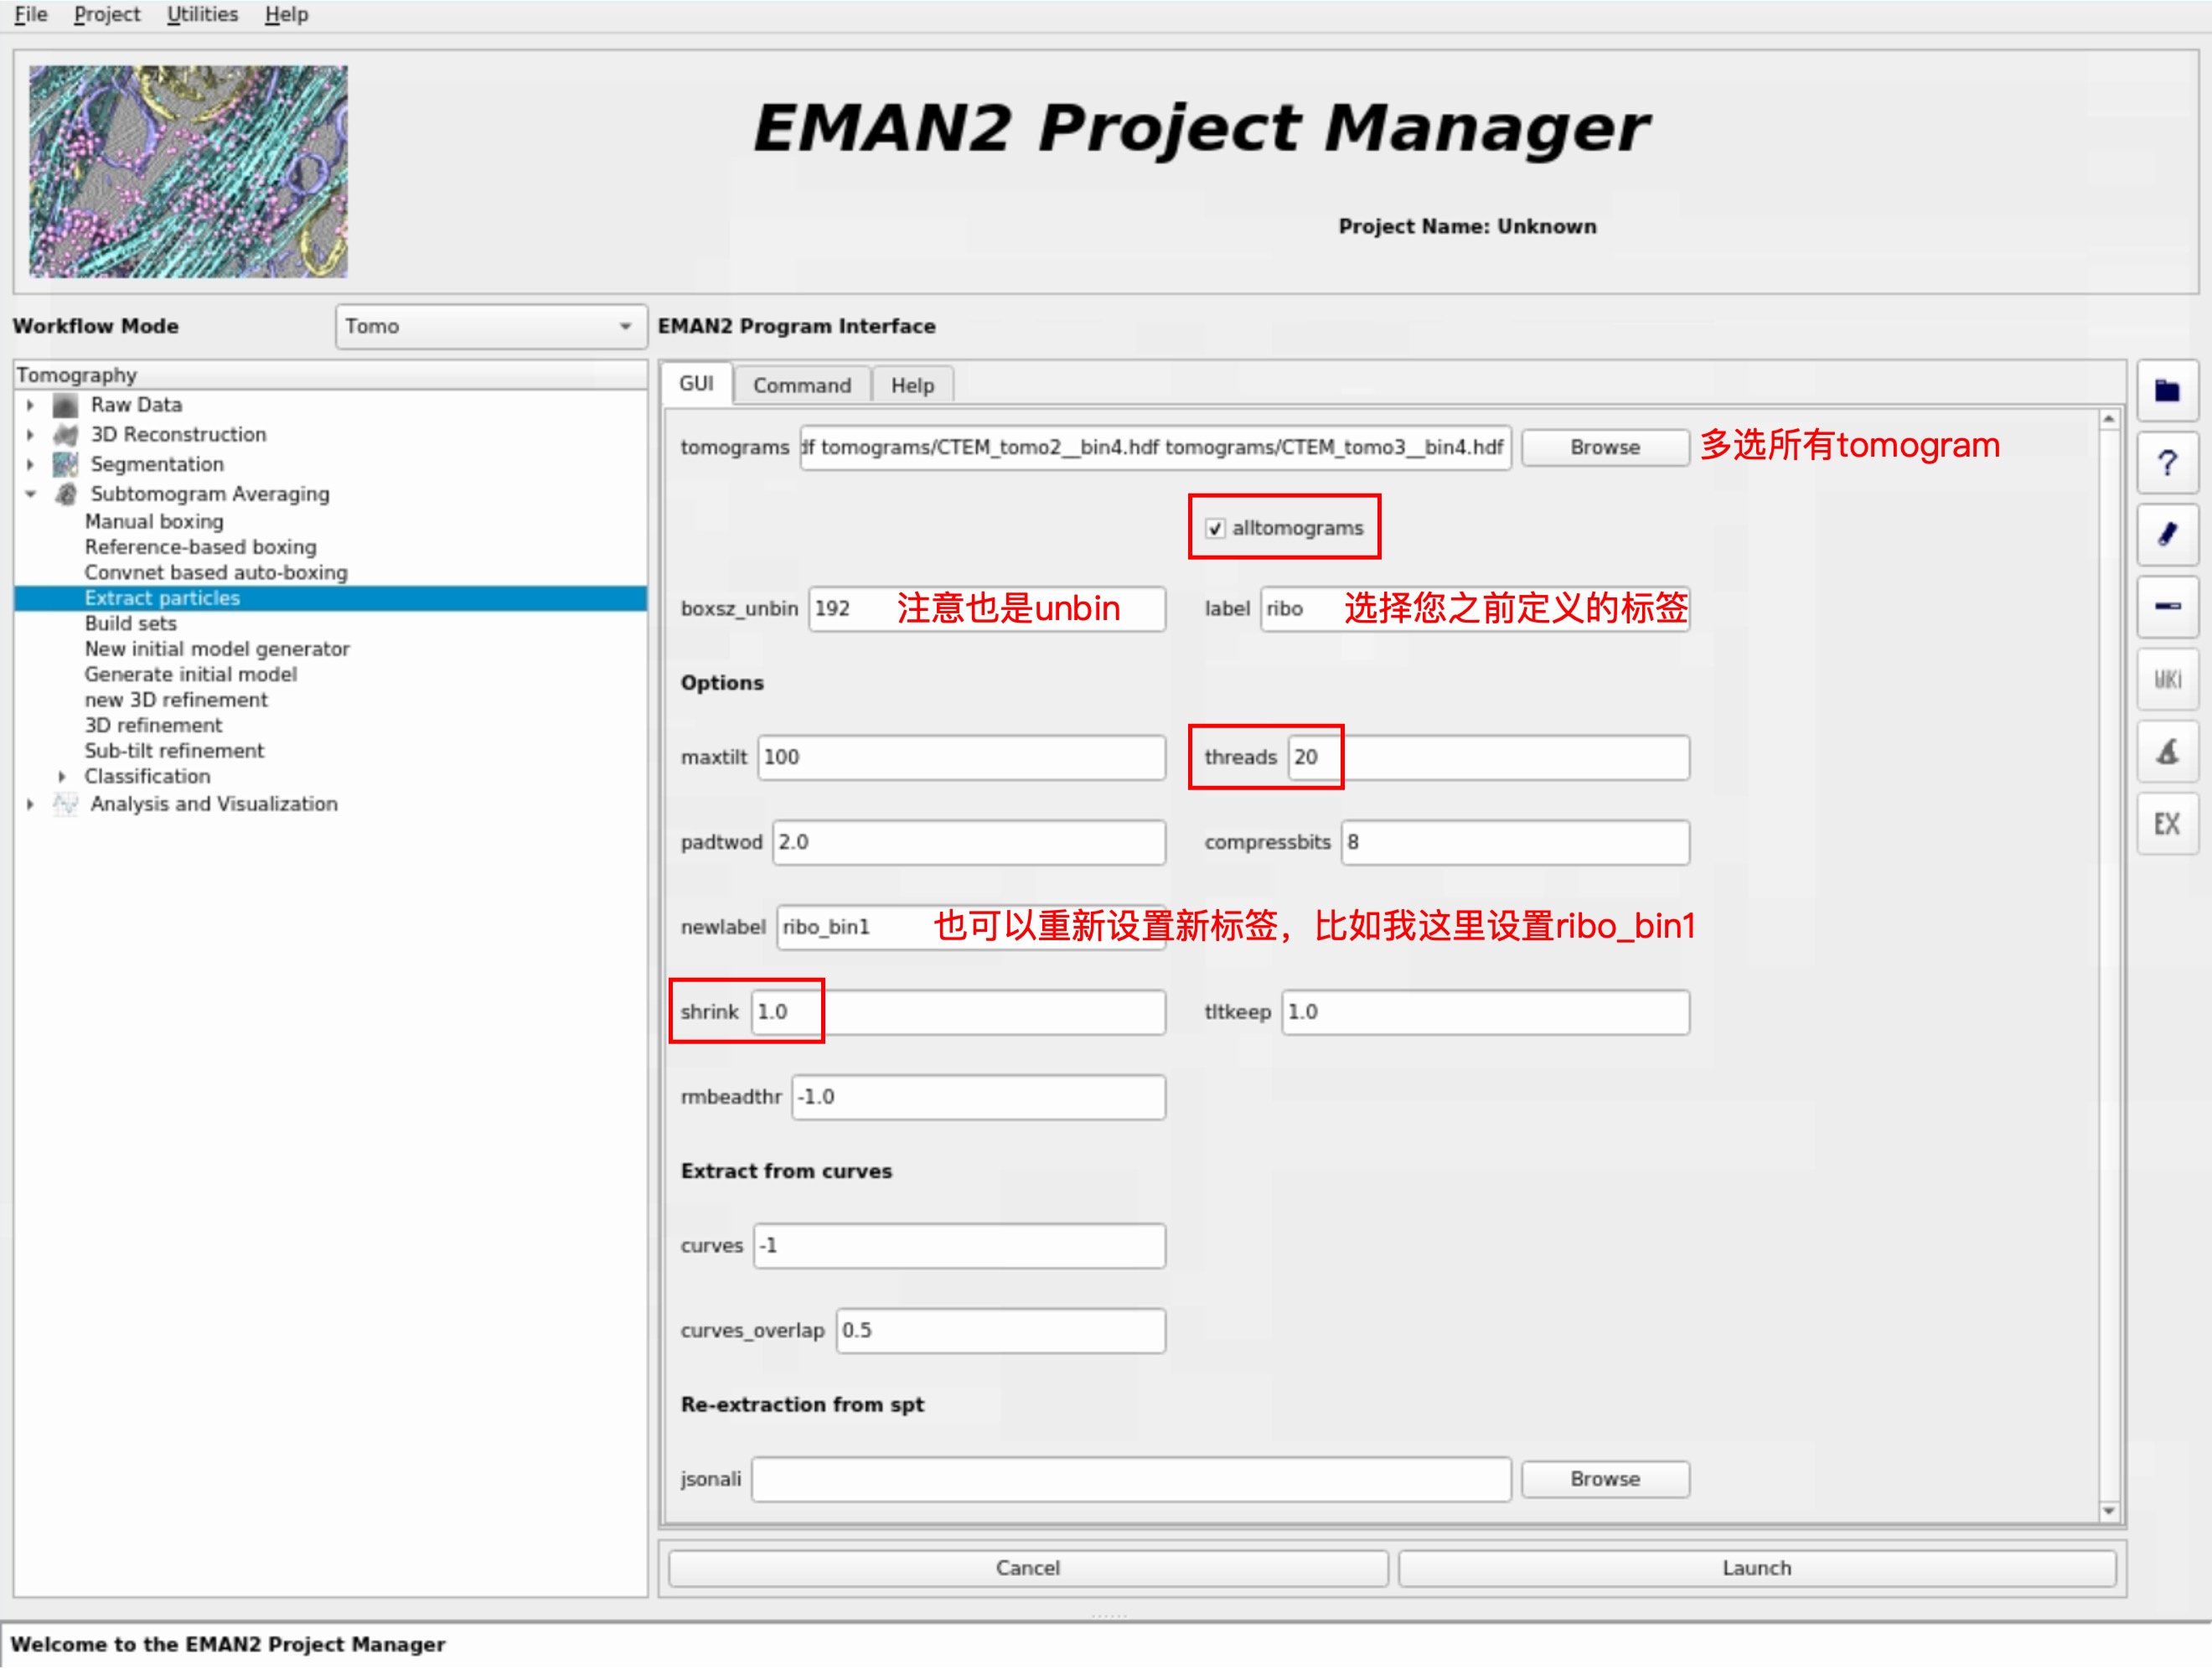Click the jsonali input field
The width and height of the screenshot is (2212, 1670).
tap(1131, 1480)
